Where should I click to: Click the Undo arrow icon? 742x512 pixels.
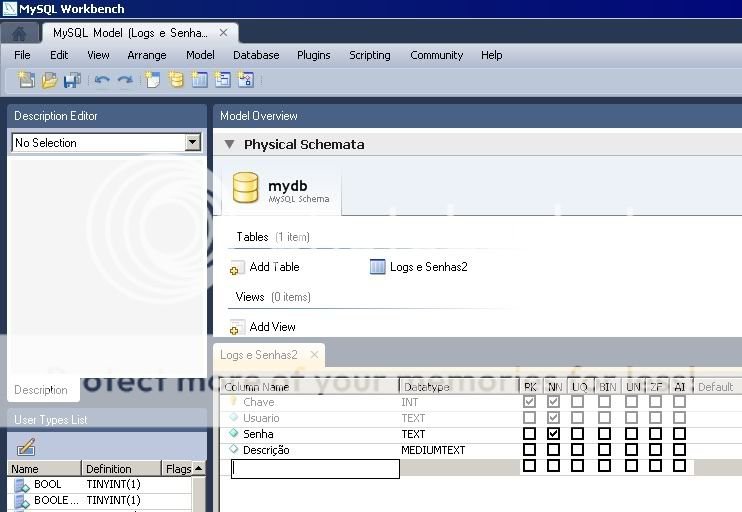(102, 80)
